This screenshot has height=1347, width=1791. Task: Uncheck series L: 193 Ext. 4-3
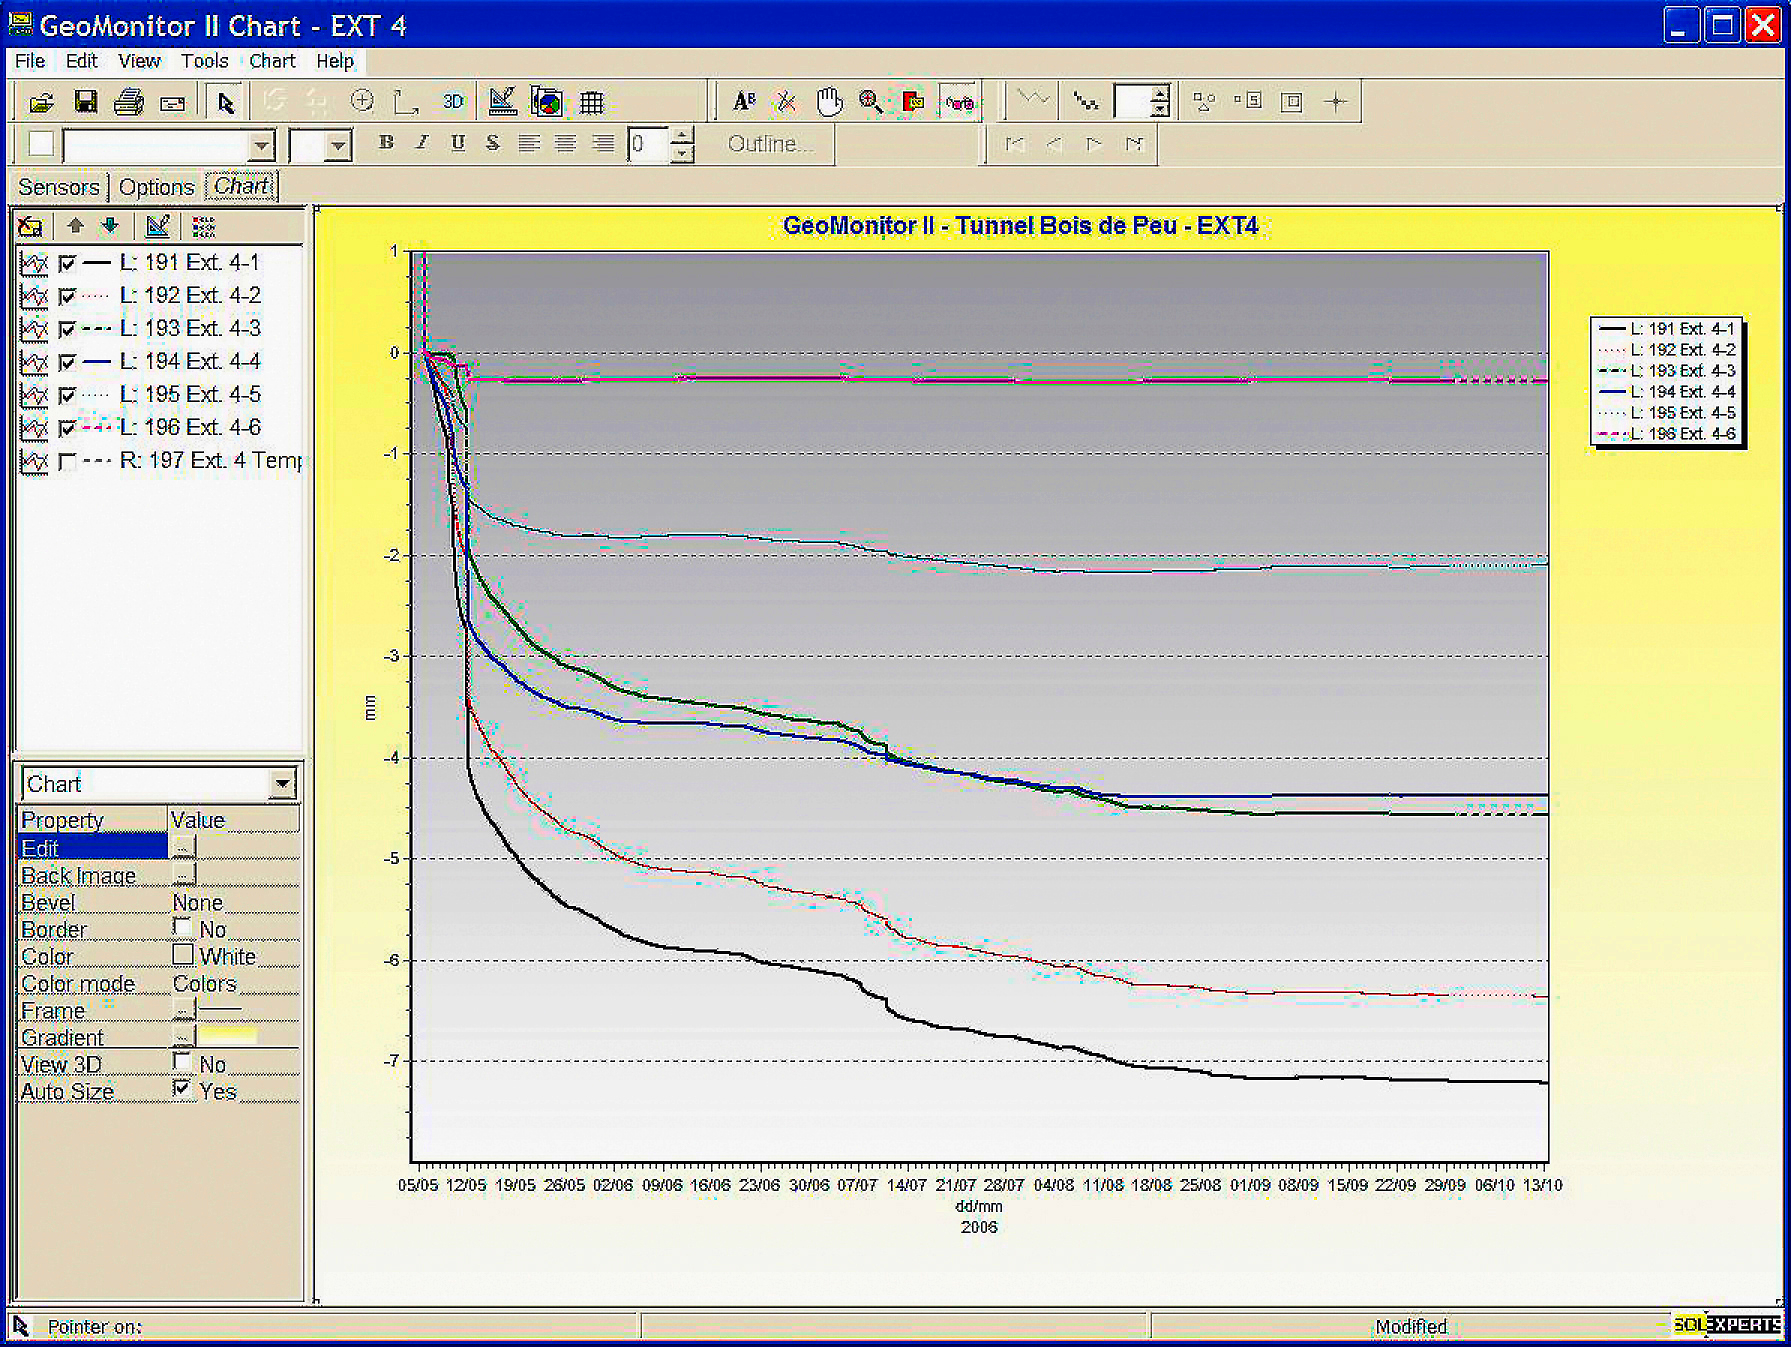click(68, 330)
